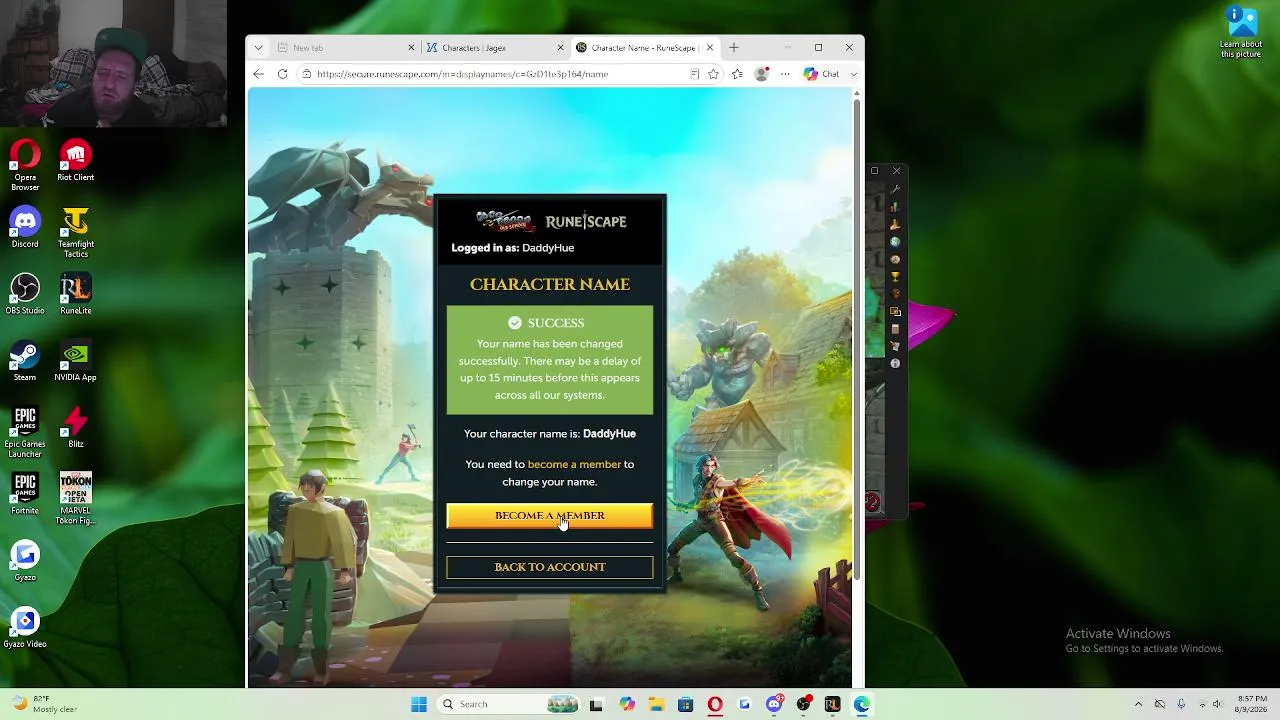Refresh the RuneScape page
This screenshot has height=720, width=1280.
pyautogui.click(x=282, y=74)
